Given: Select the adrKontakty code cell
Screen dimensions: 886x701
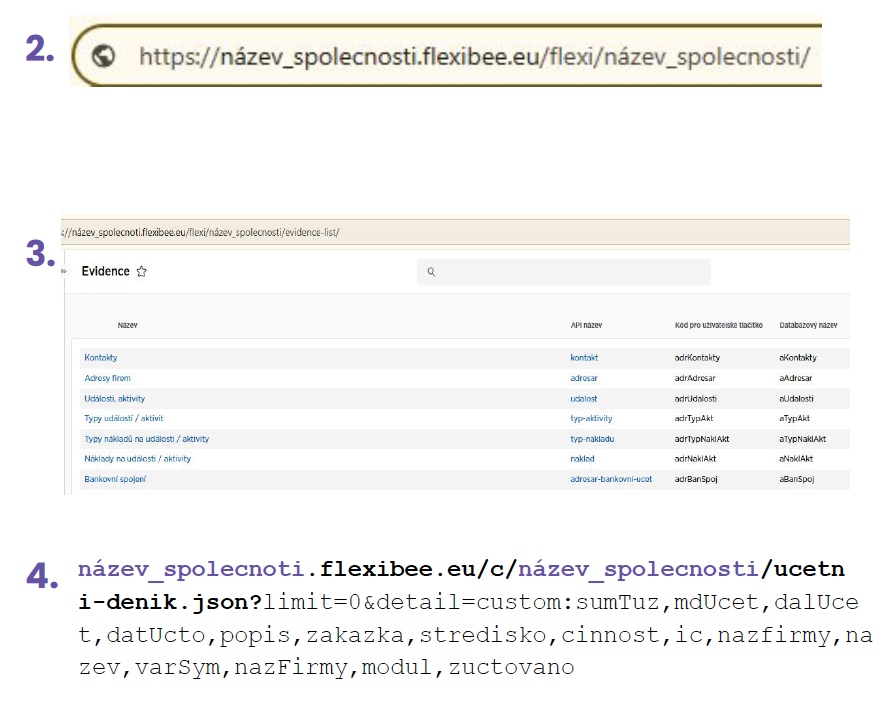Looking at the screenshot, I should (697, 358).
